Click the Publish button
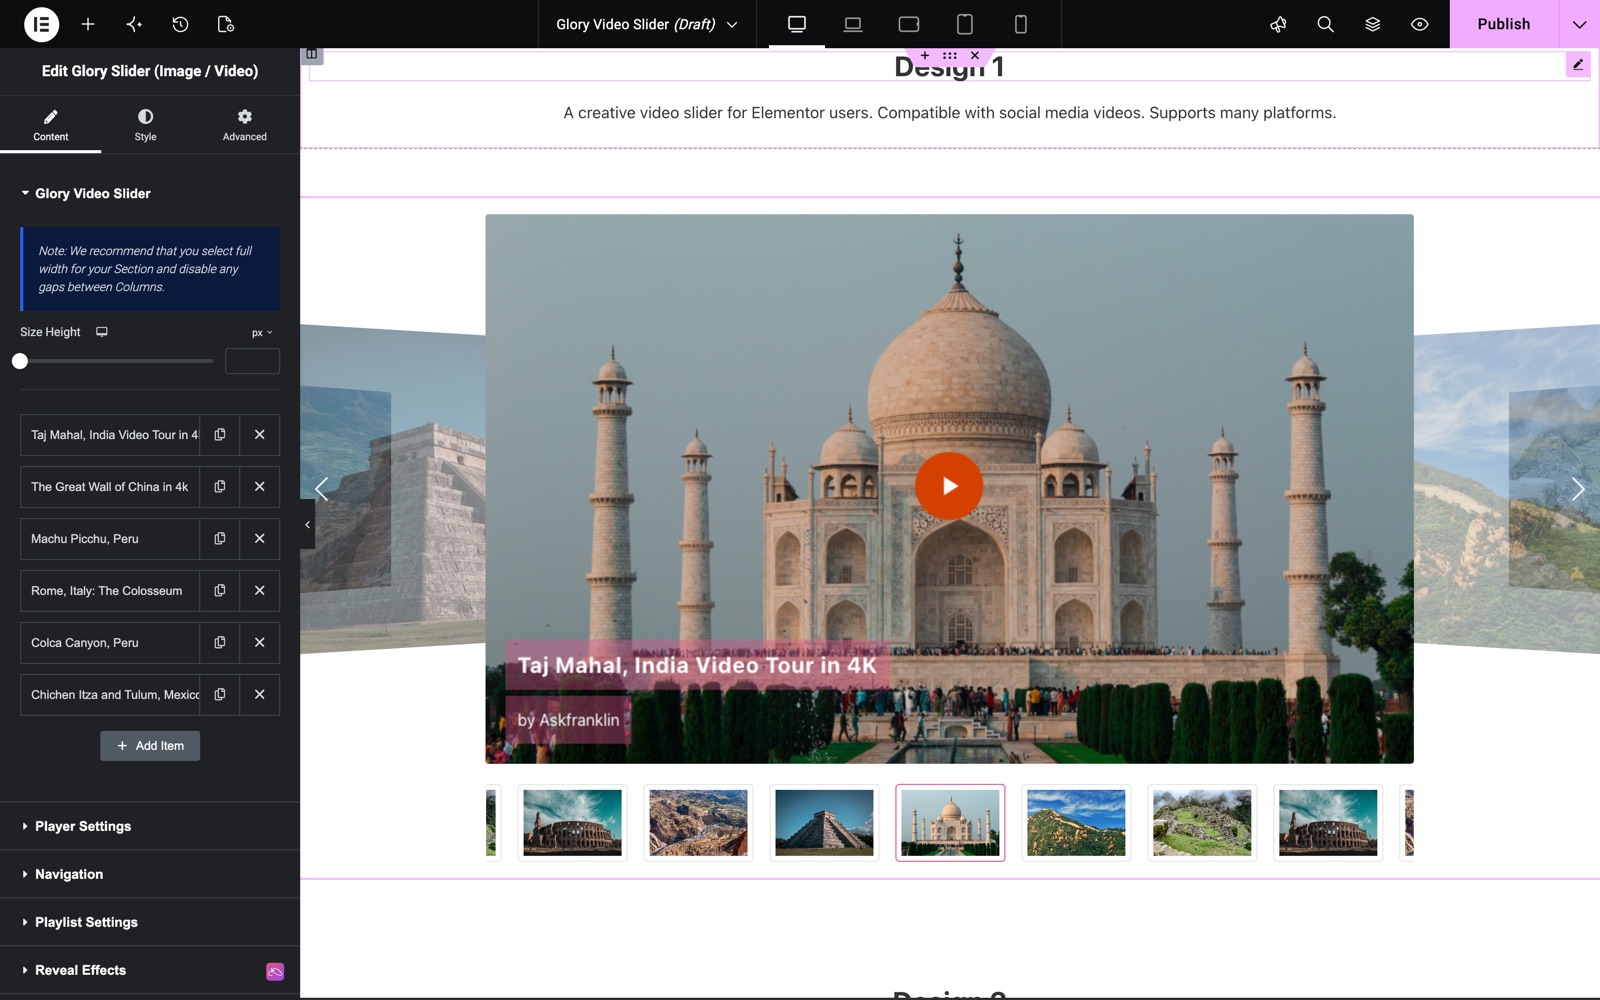Screen dimensions: 1600x1000 [1504, 24]
